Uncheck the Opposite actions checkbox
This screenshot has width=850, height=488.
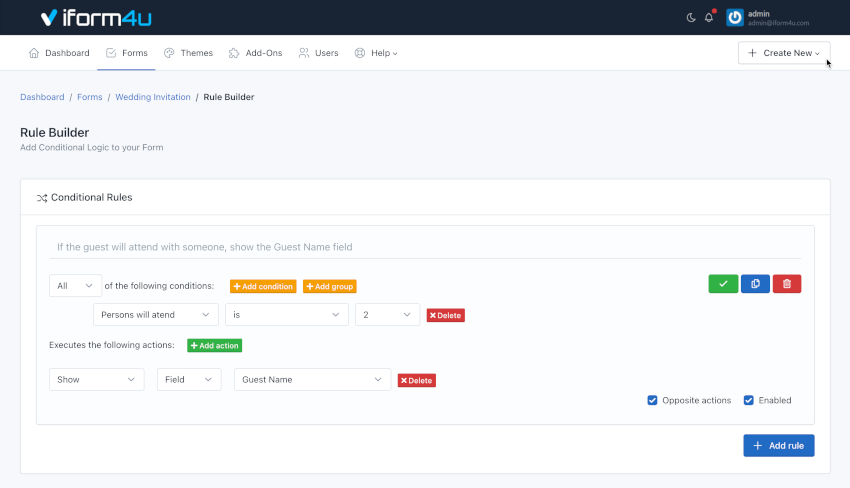[x=653, y=400]
